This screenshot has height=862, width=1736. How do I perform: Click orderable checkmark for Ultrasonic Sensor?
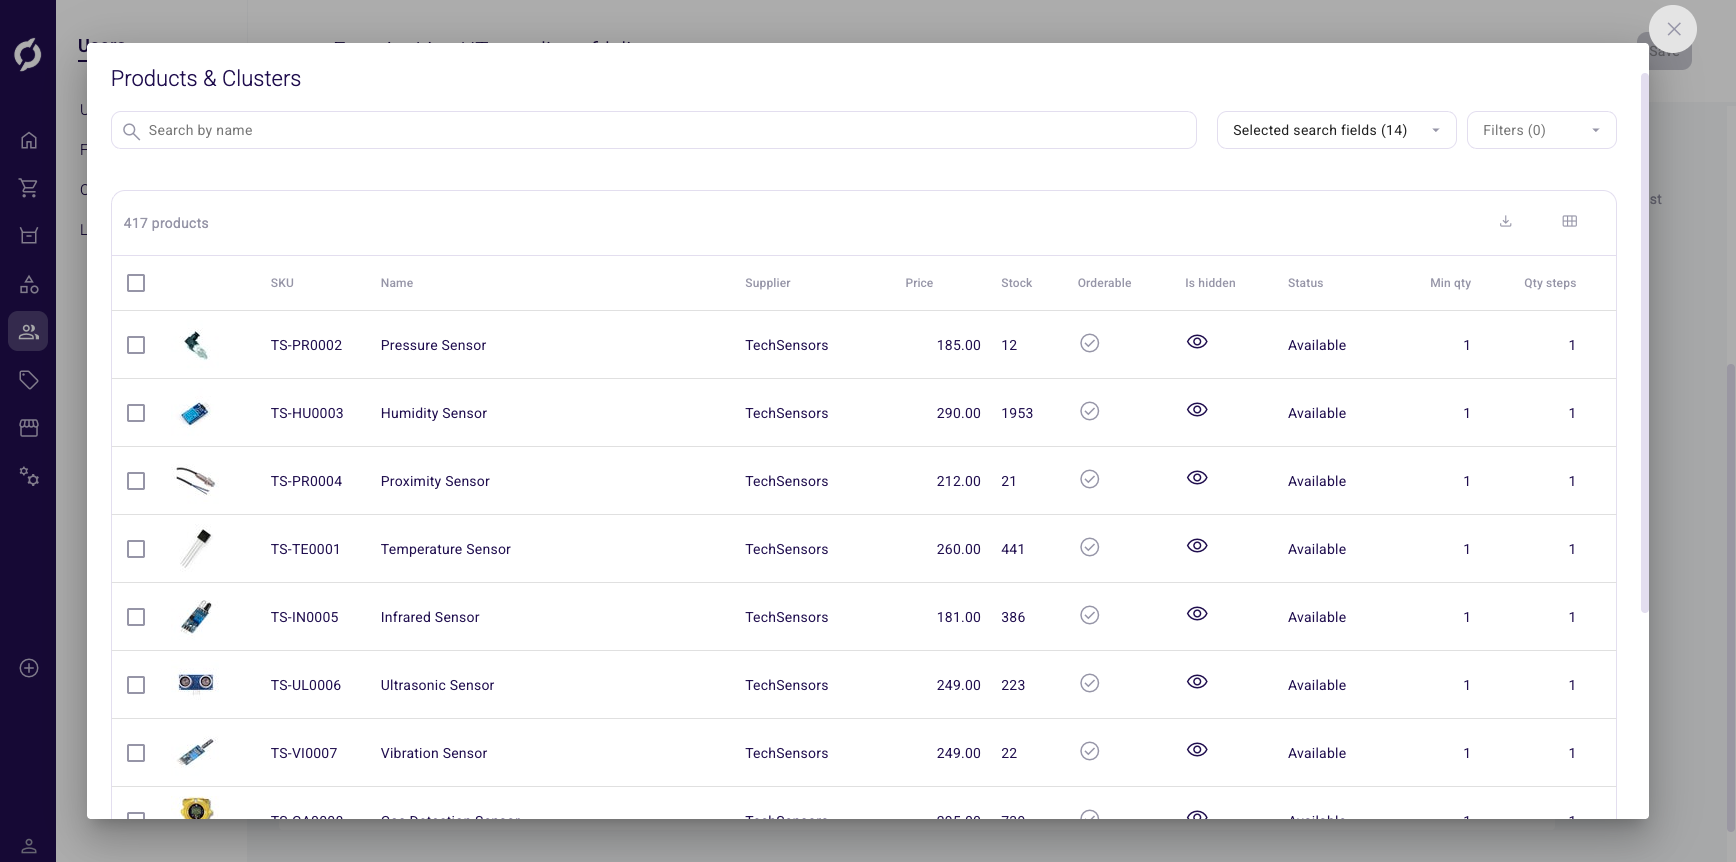tap(1090, 683)
